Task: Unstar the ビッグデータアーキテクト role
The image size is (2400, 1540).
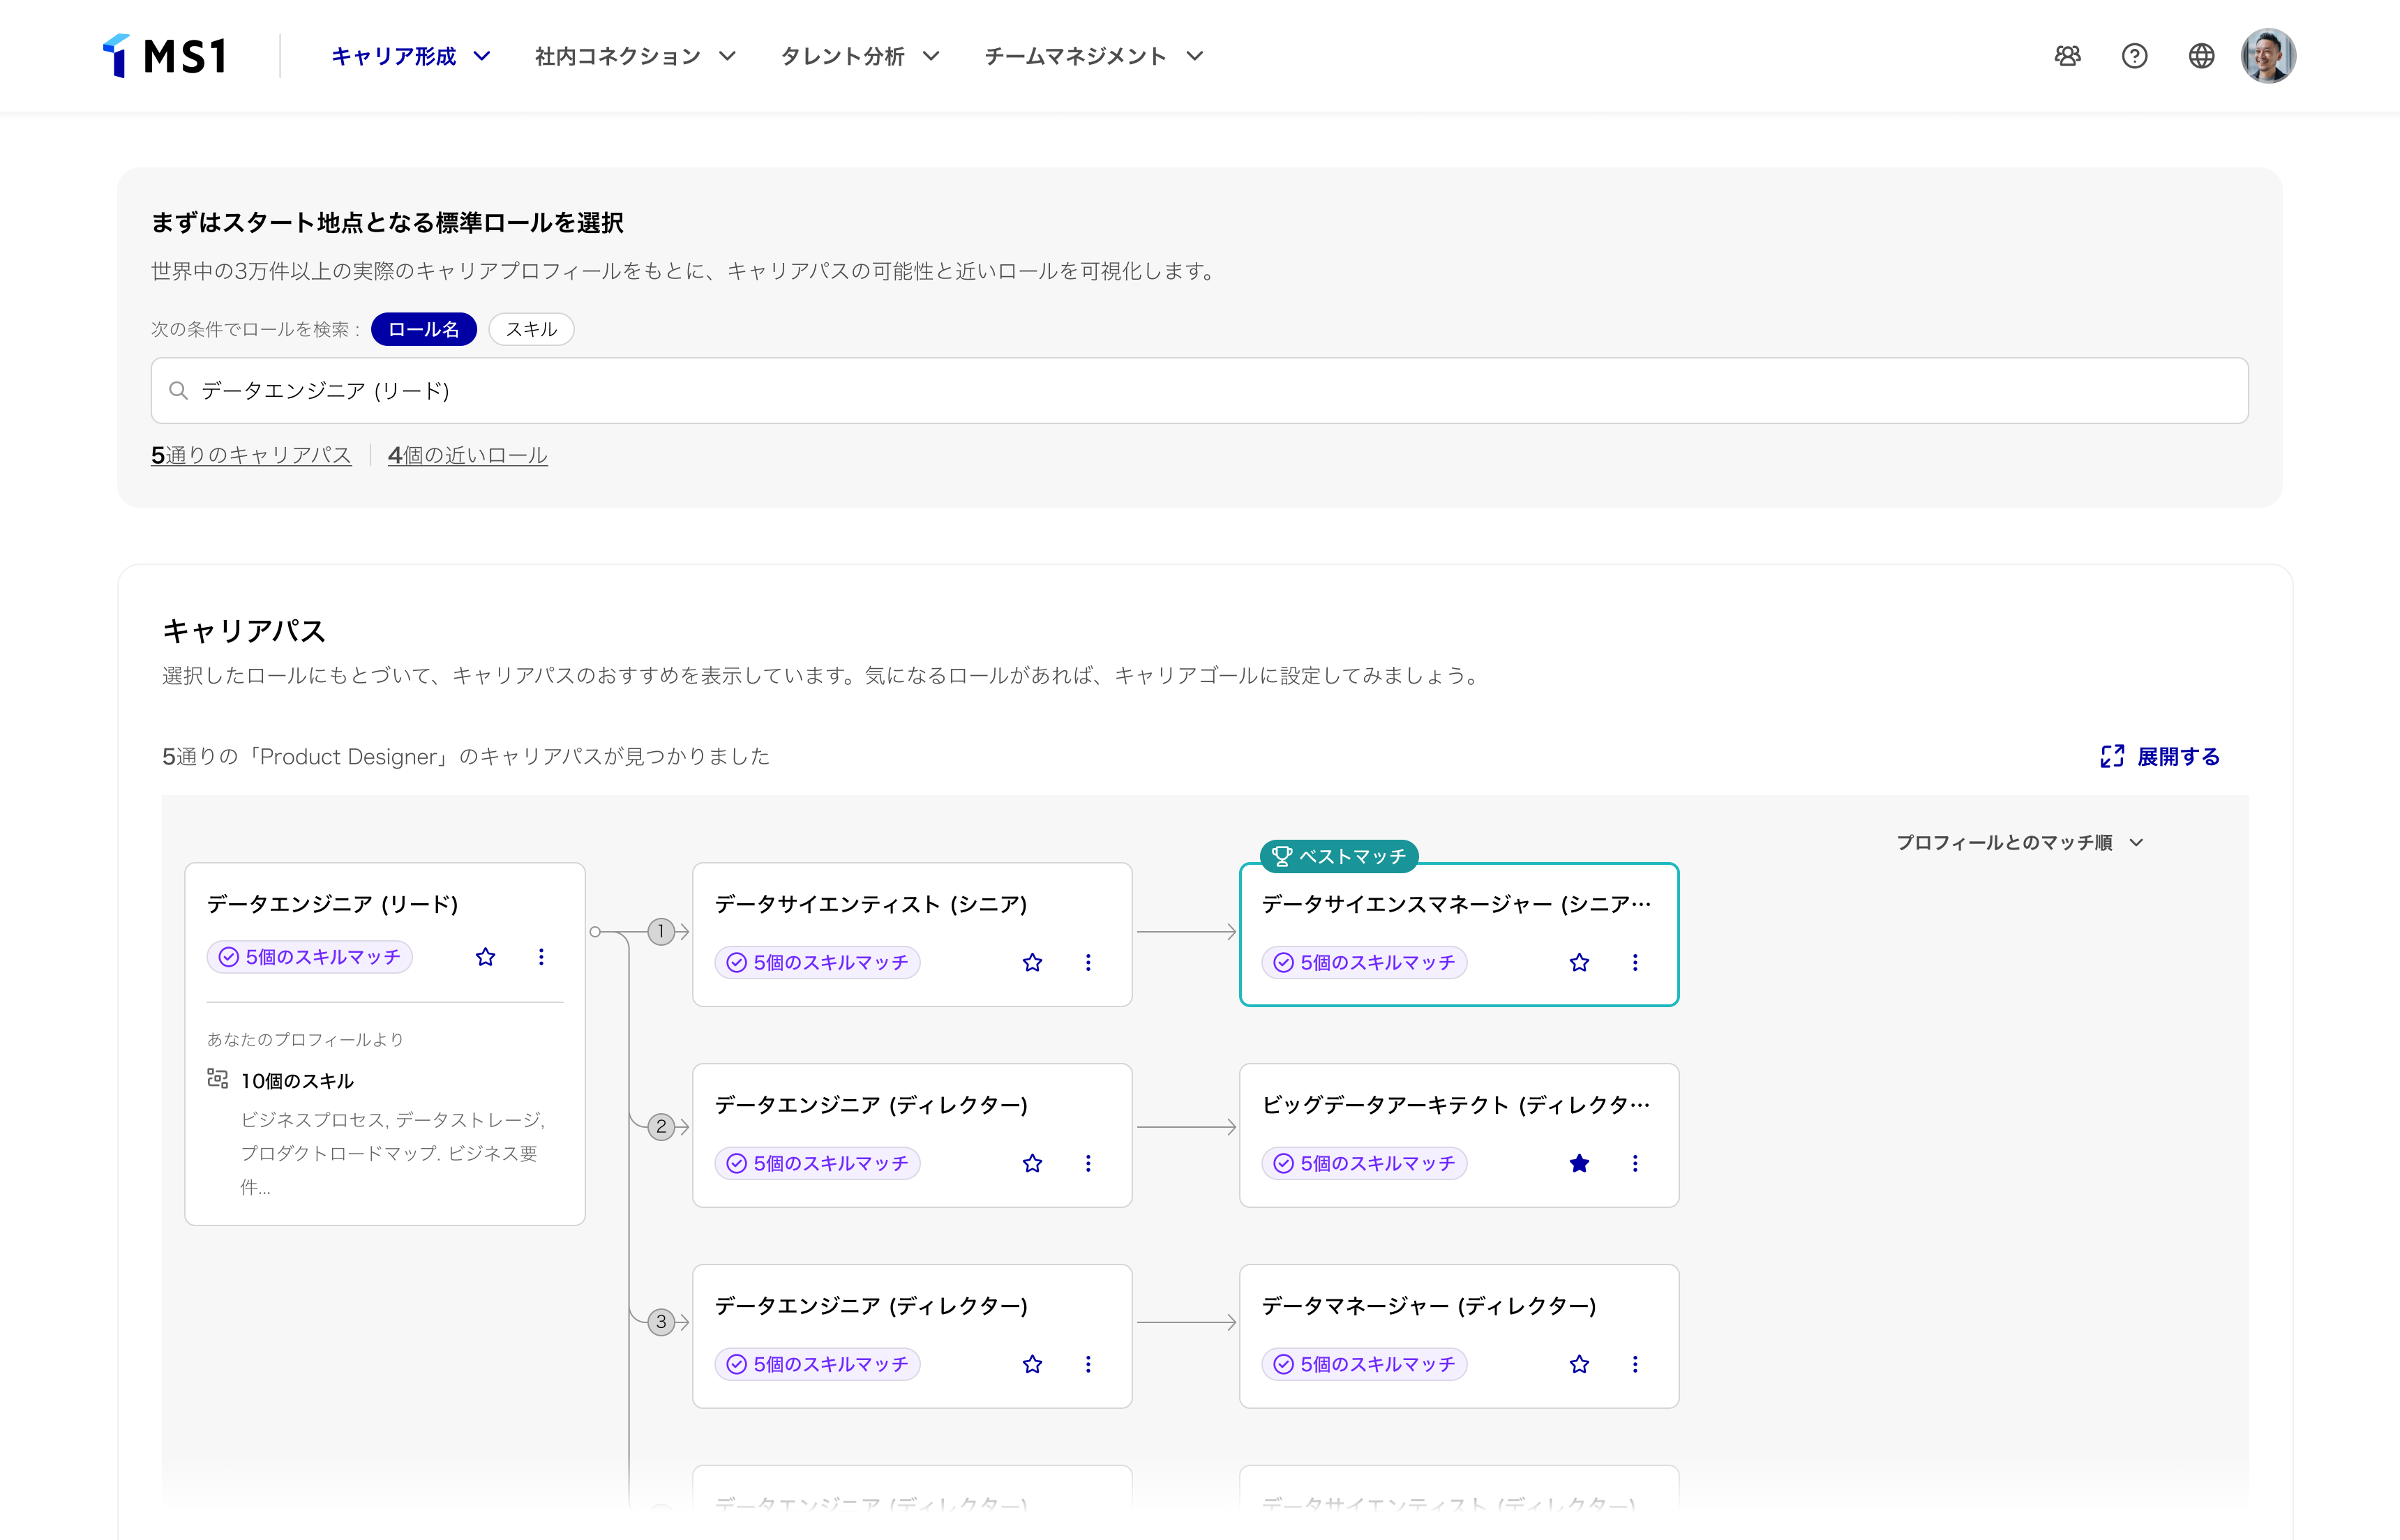Action: [x=1579, y=1163]
